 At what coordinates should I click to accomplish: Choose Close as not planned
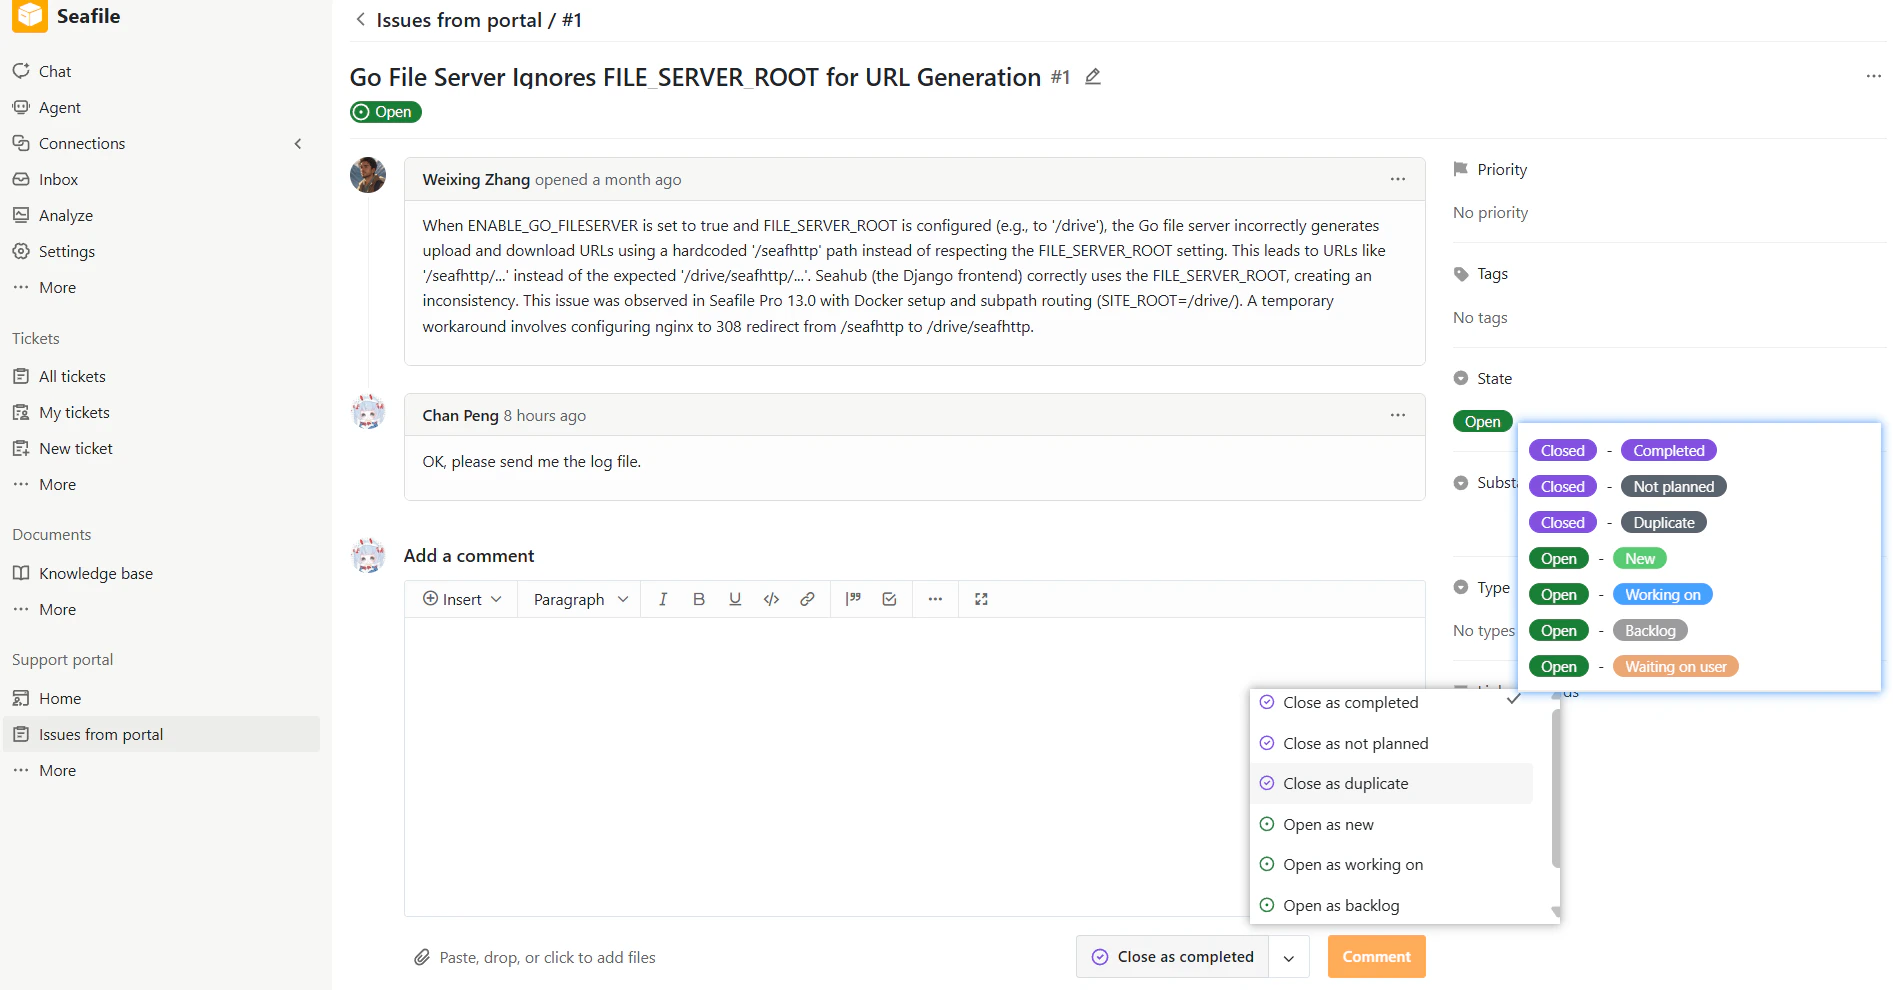pos(1391,743)
